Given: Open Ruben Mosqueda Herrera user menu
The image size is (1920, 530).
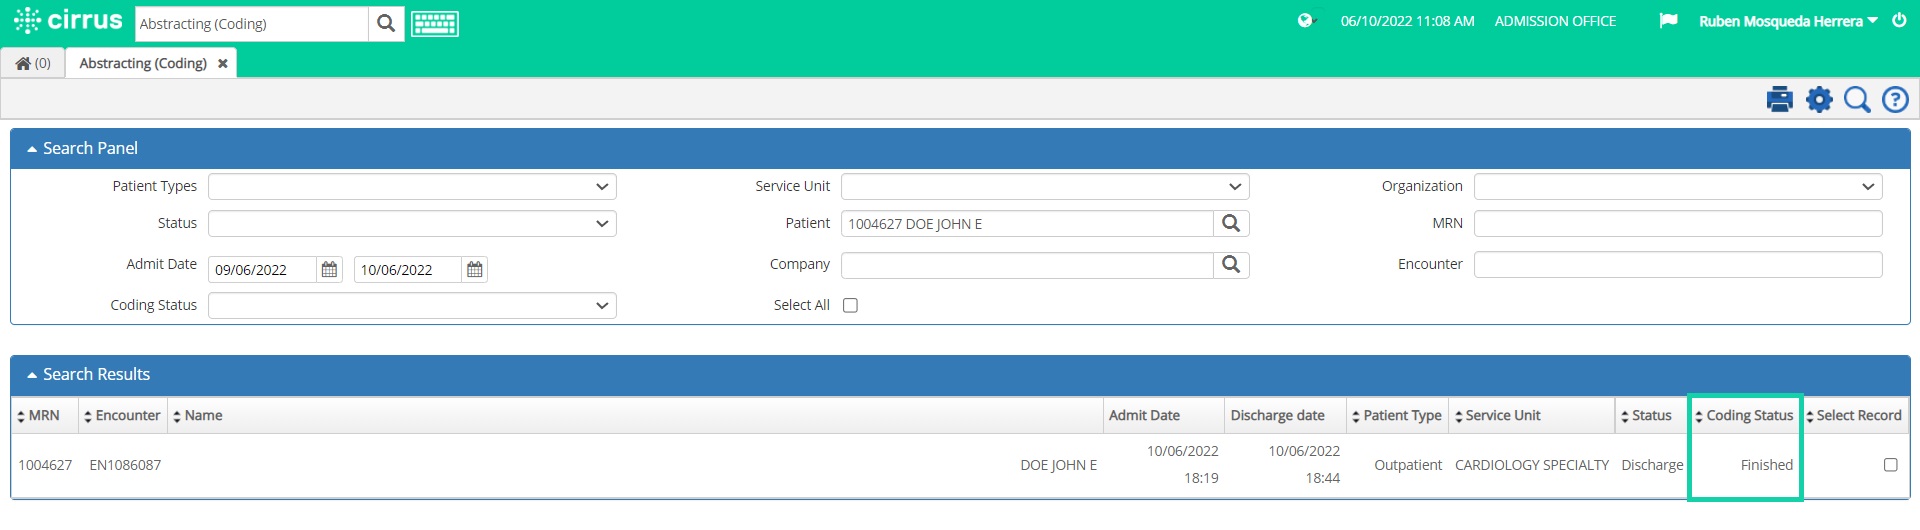Looking at the screenshot, I should tap(1788, 21).
